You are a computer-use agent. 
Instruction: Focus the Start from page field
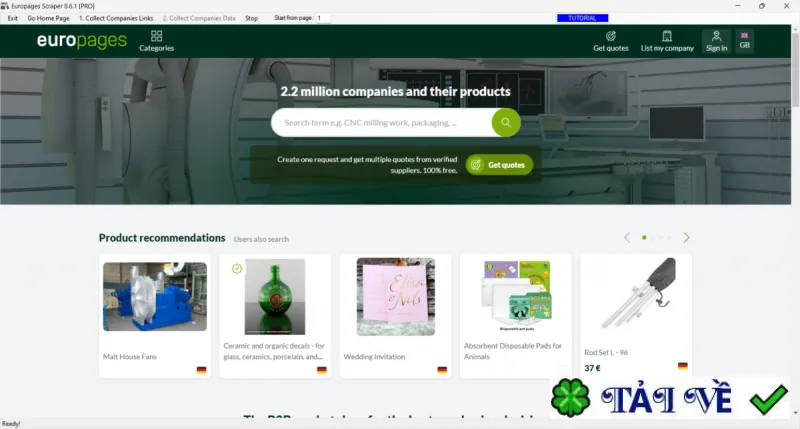pyautogui.click(x=323, y=18)
